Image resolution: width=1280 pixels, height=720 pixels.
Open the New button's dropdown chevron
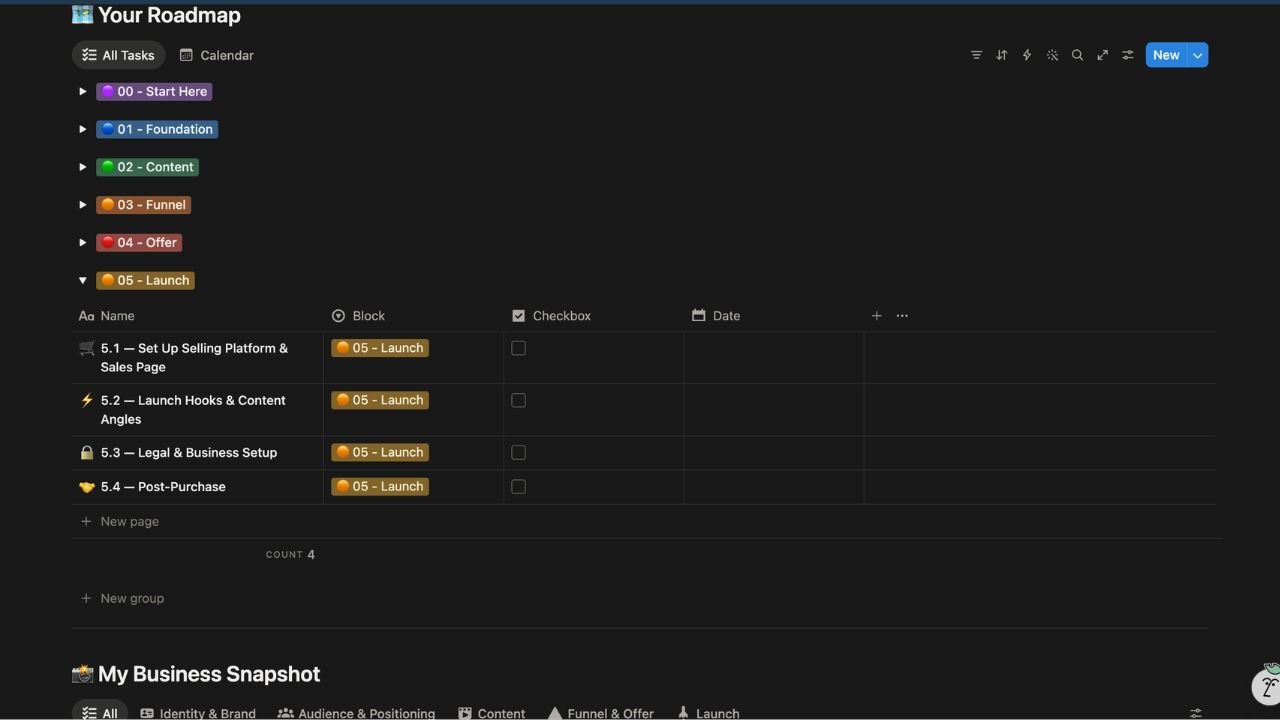1197,55
